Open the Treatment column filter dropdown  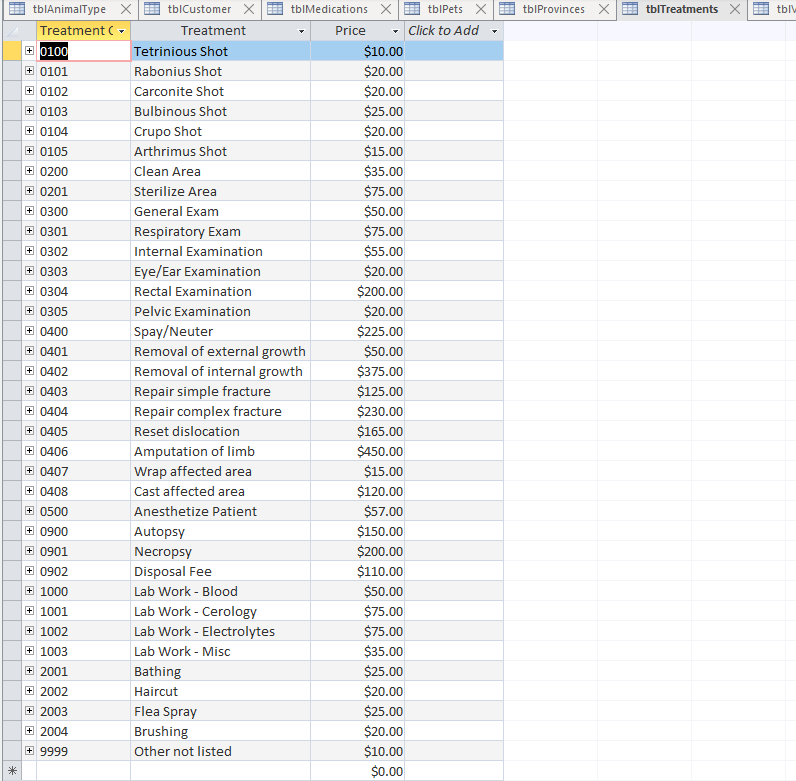pyautogui.click(x=301, y=31)
